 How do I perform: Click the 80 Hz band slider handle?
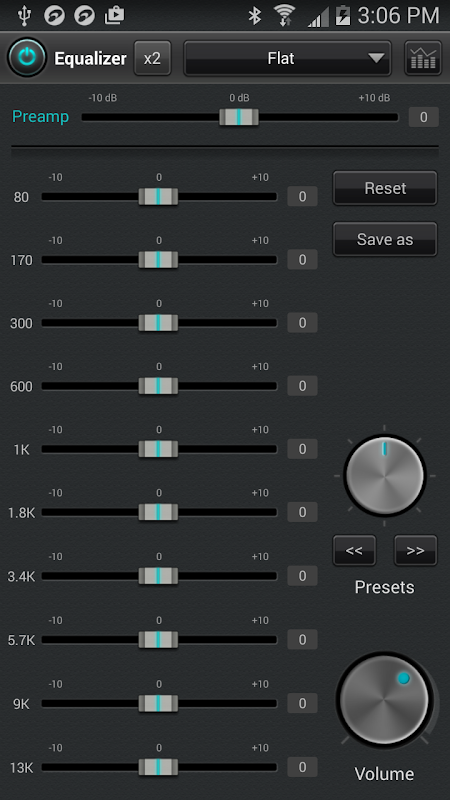pyautogui.click(x=158, y=196)
